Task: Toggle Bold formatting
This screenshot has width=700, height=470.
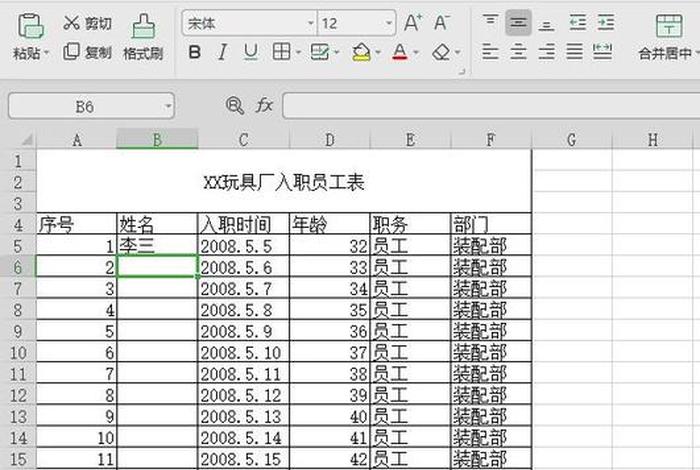Action: click(195, 52)
